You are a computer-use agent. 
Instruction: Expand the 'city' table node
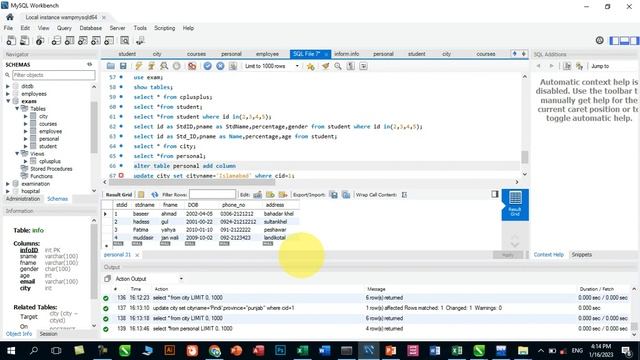[x=25, y=116]
